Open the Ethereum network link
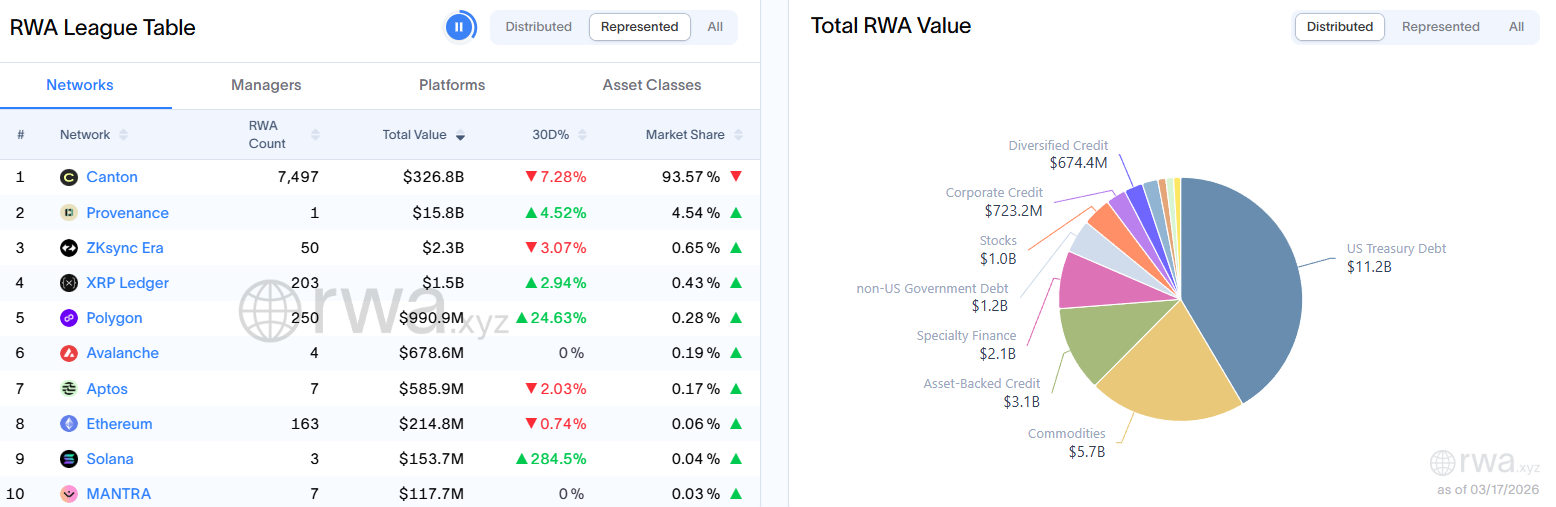Image resolution: width=1556 pixels, height=507 pixels. coord(120,424)
